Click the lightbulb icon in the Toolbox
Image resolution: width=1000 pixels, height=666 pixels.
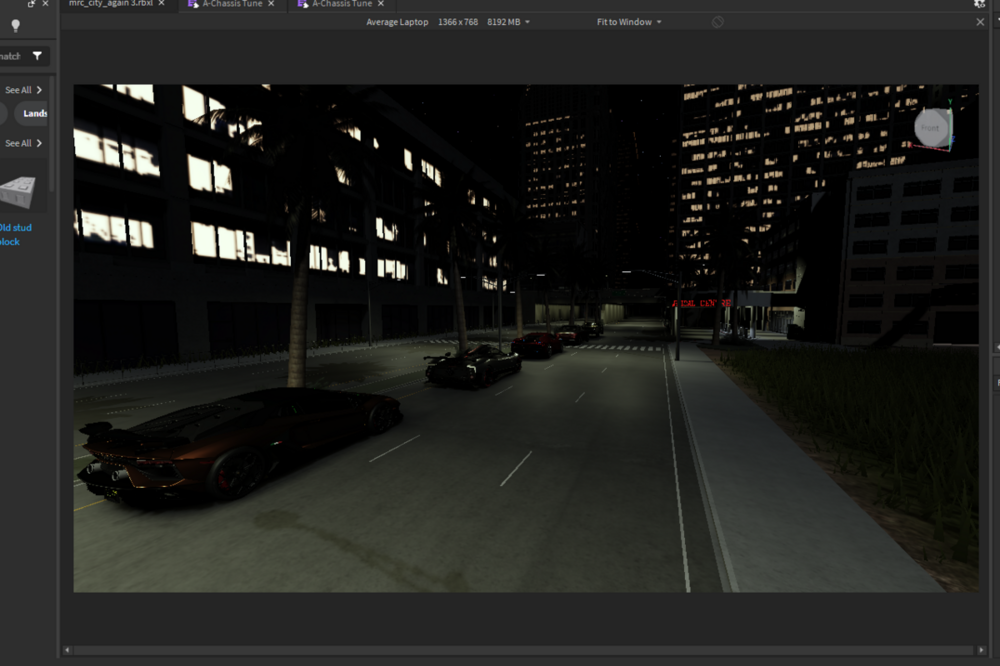click(16, 25)
